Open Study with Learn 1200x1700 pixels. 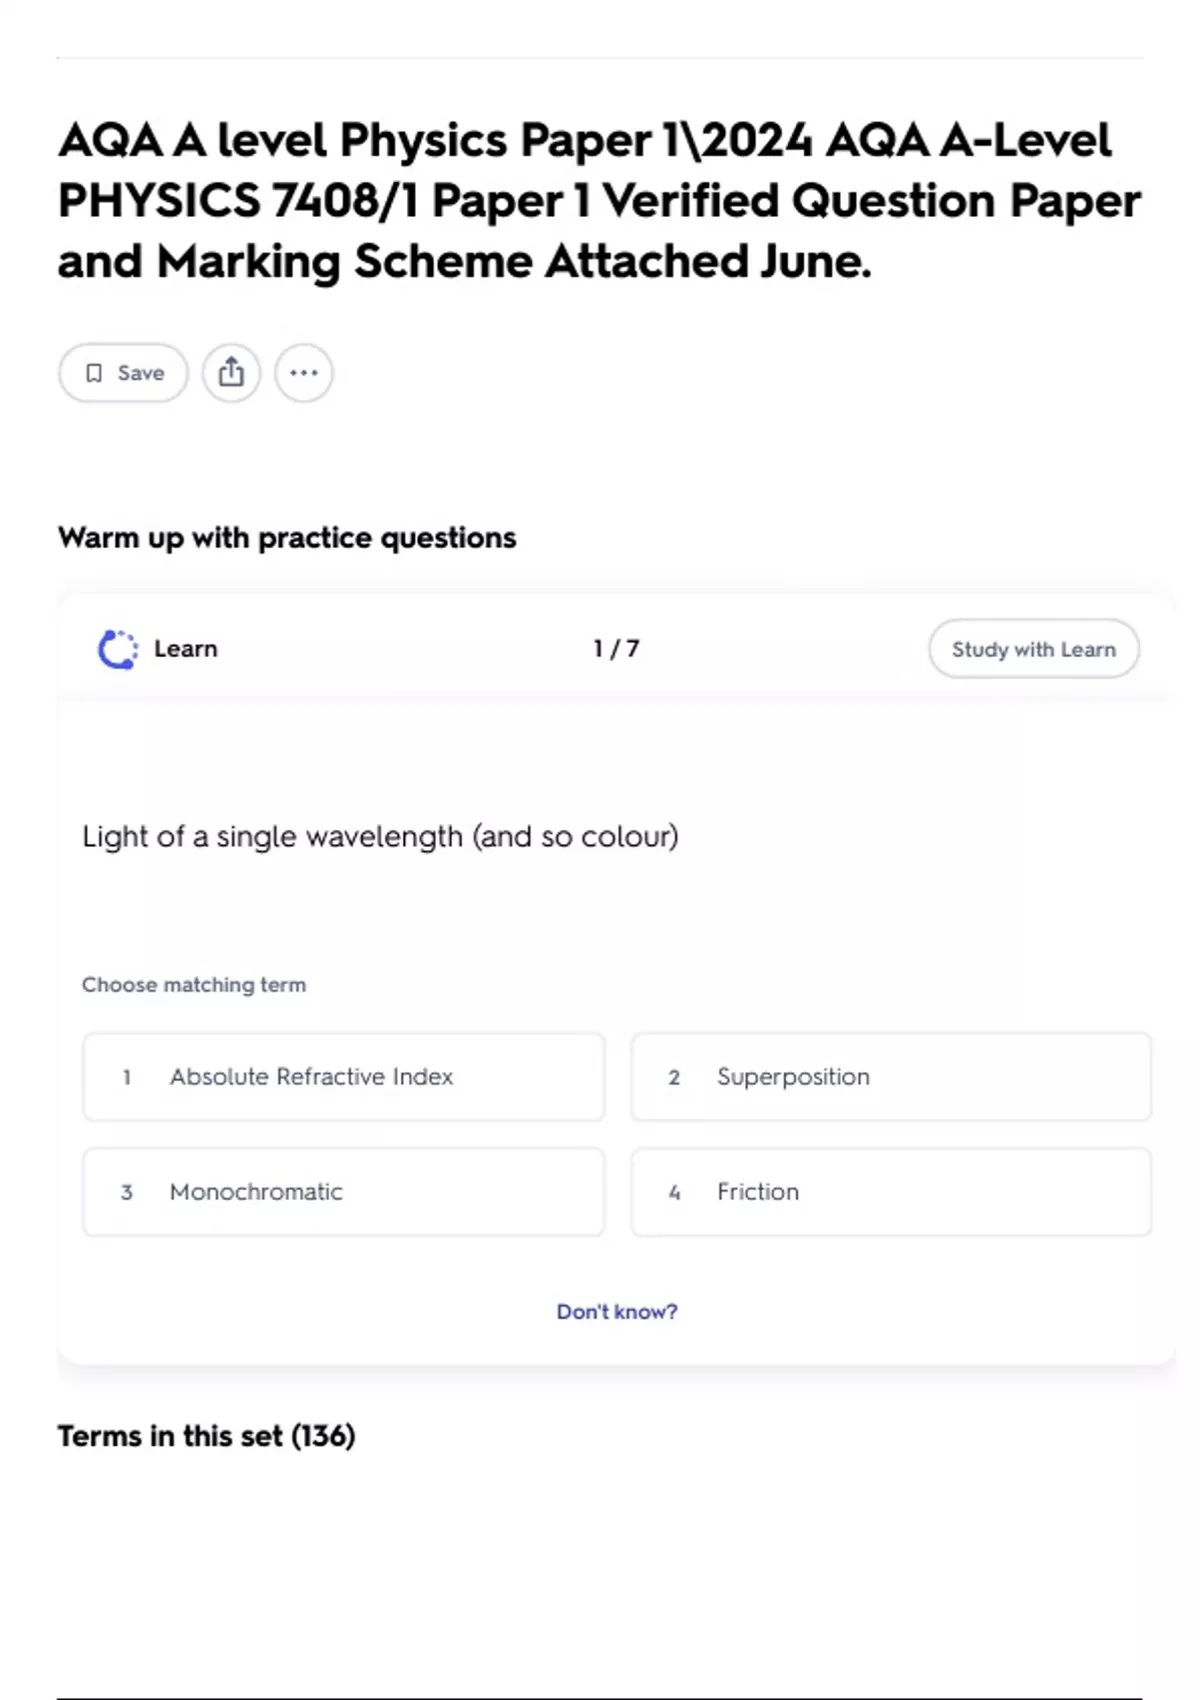(x=1033, y=649)
